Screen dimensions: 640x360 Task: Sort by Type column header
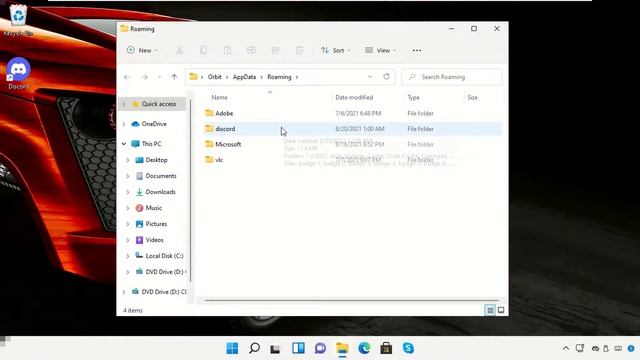click(x=413, y=98)
